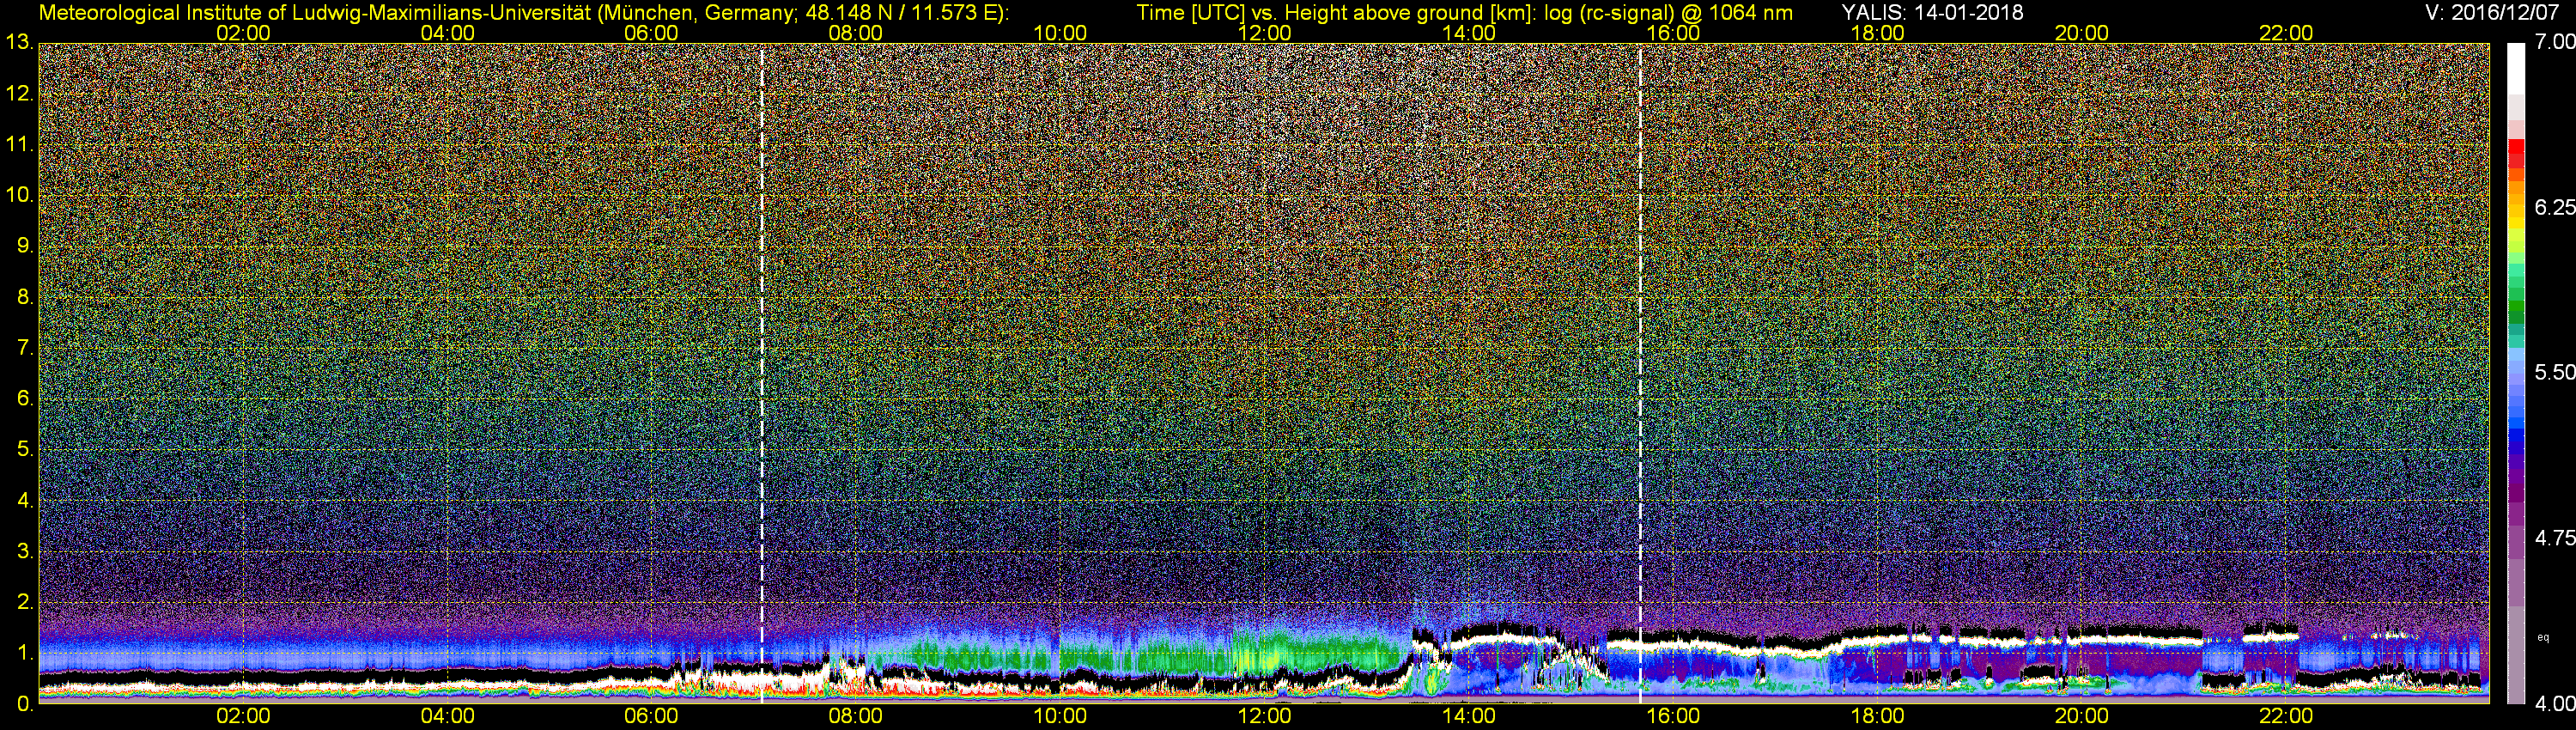
Task: Click the white dashed vertical marker after 06:00
Action: 762,374
